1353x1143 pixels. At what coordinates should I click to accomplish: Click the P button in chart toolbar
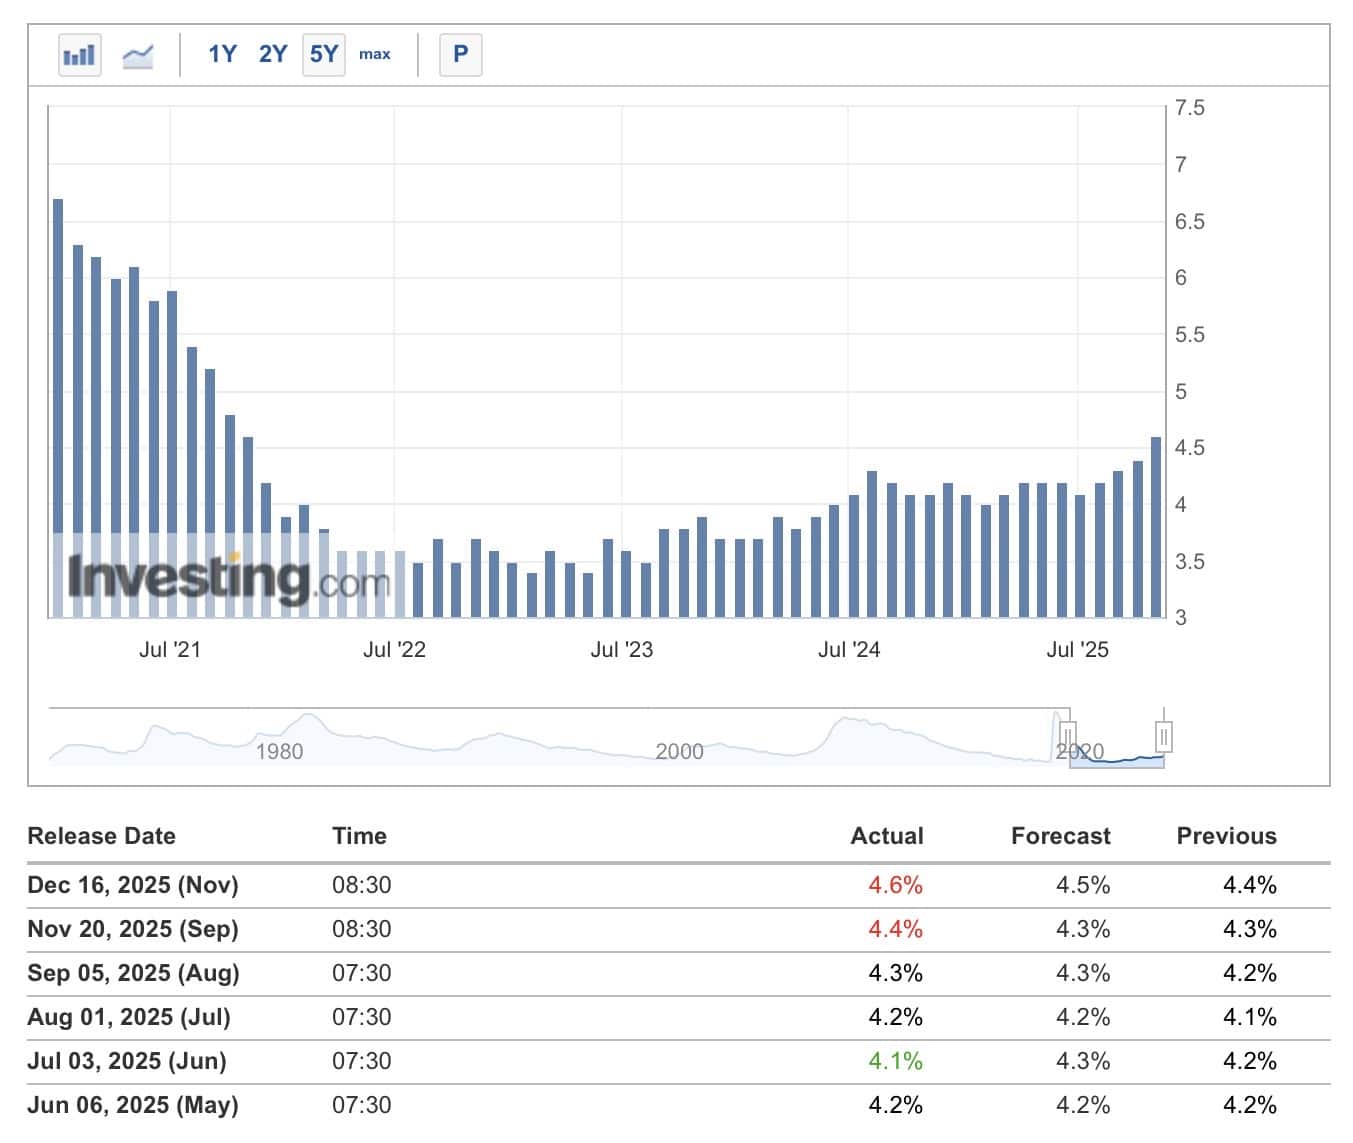coord(460,54)
